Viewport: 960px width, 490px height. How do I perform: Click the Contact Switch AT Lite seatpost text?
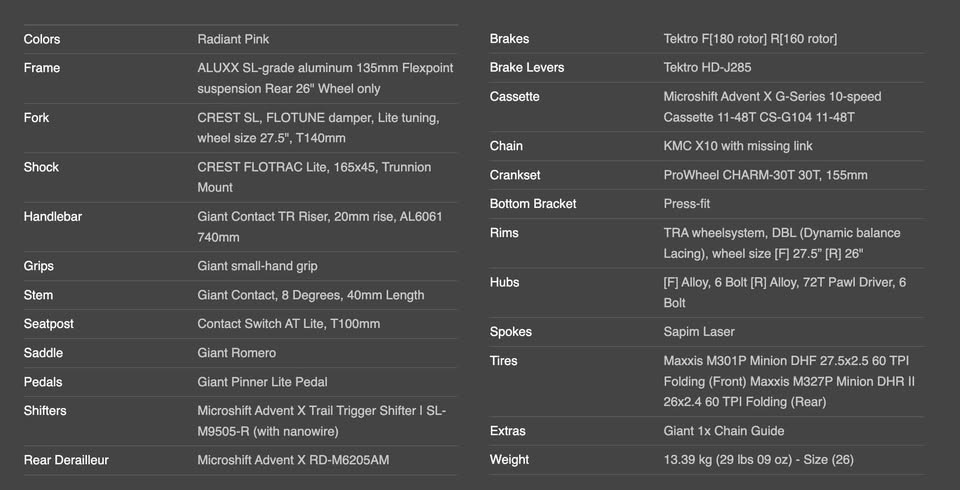pyautogui.click(x=288, y=324)
